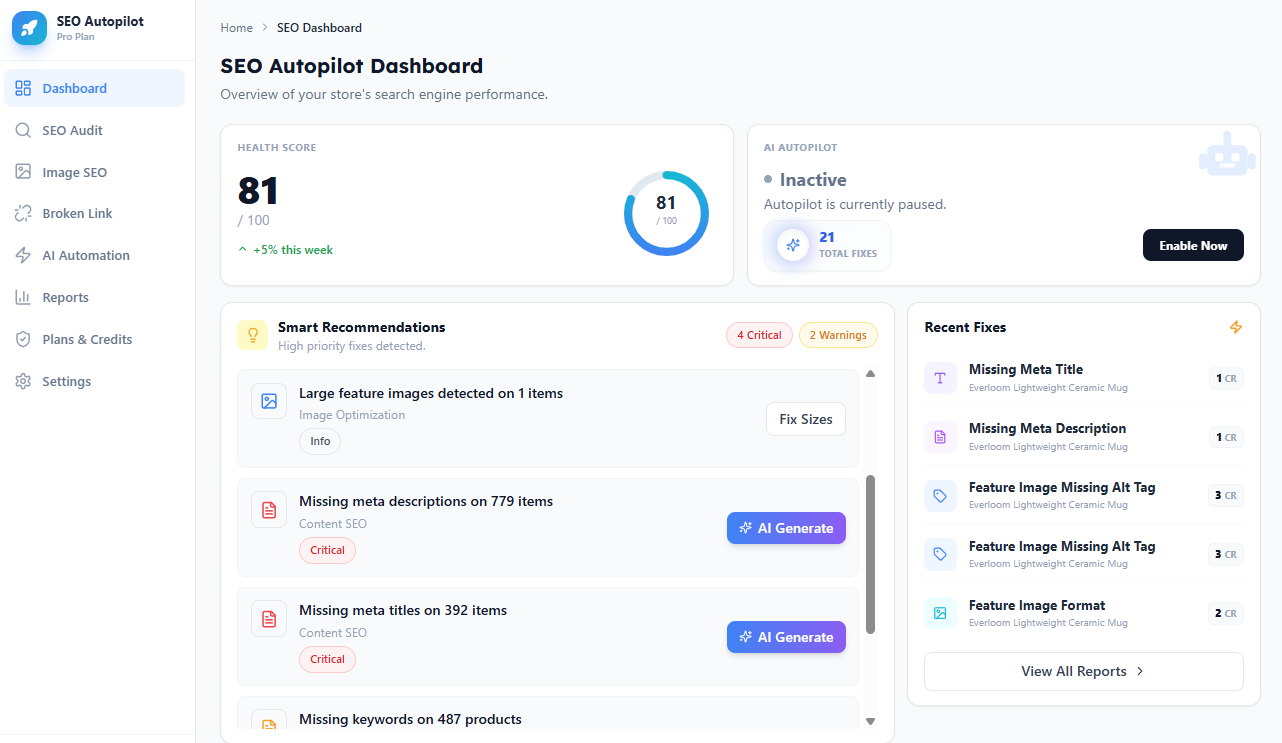Click the Pro Plan label under SEO Autopilot
1282x743 pixels.
click(x=76, y=37)
